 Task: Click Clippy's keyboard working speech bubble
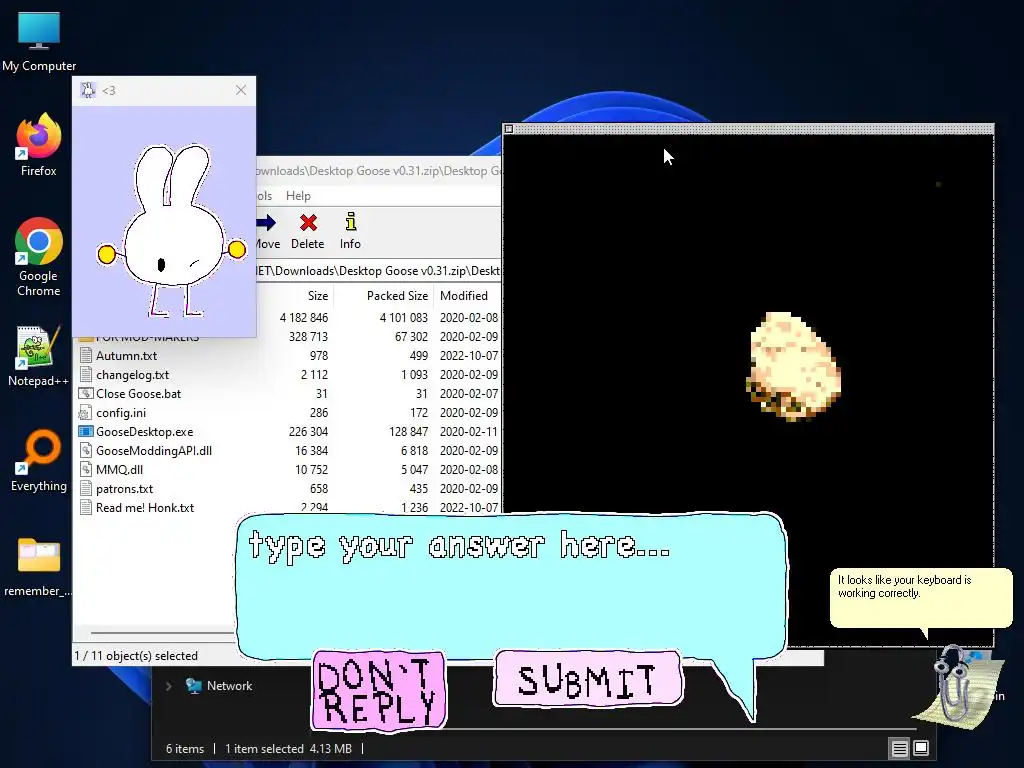point(921,596)
